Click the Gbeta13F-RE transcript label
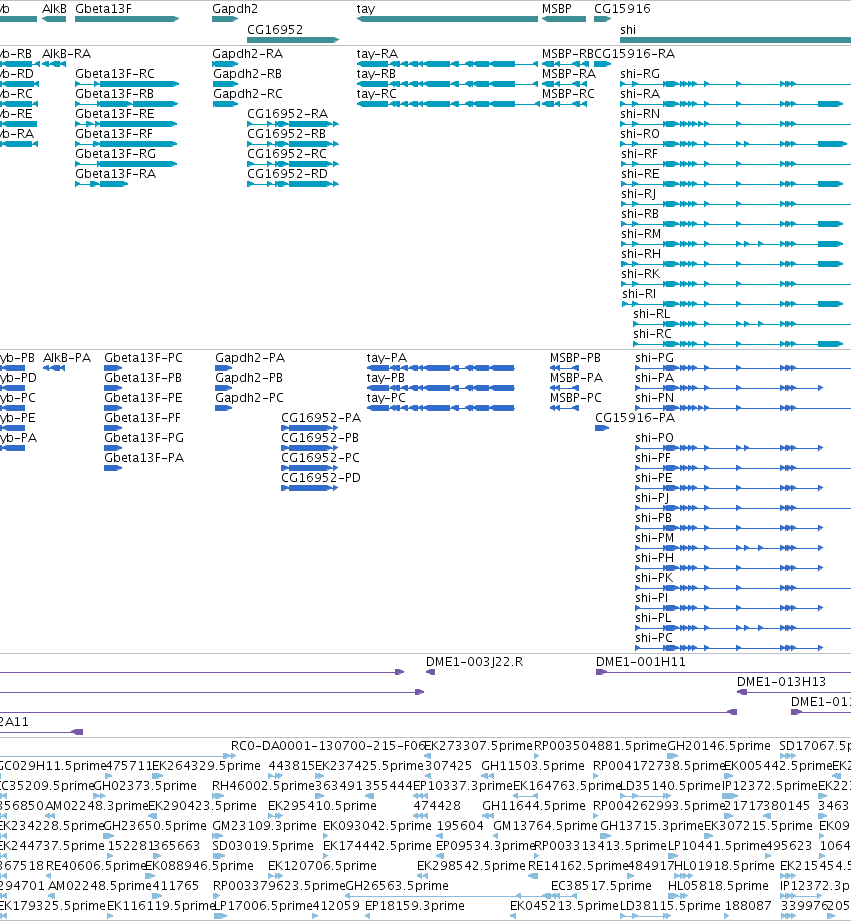The height and width of the screenshot is (921, 851). point(115,114)
